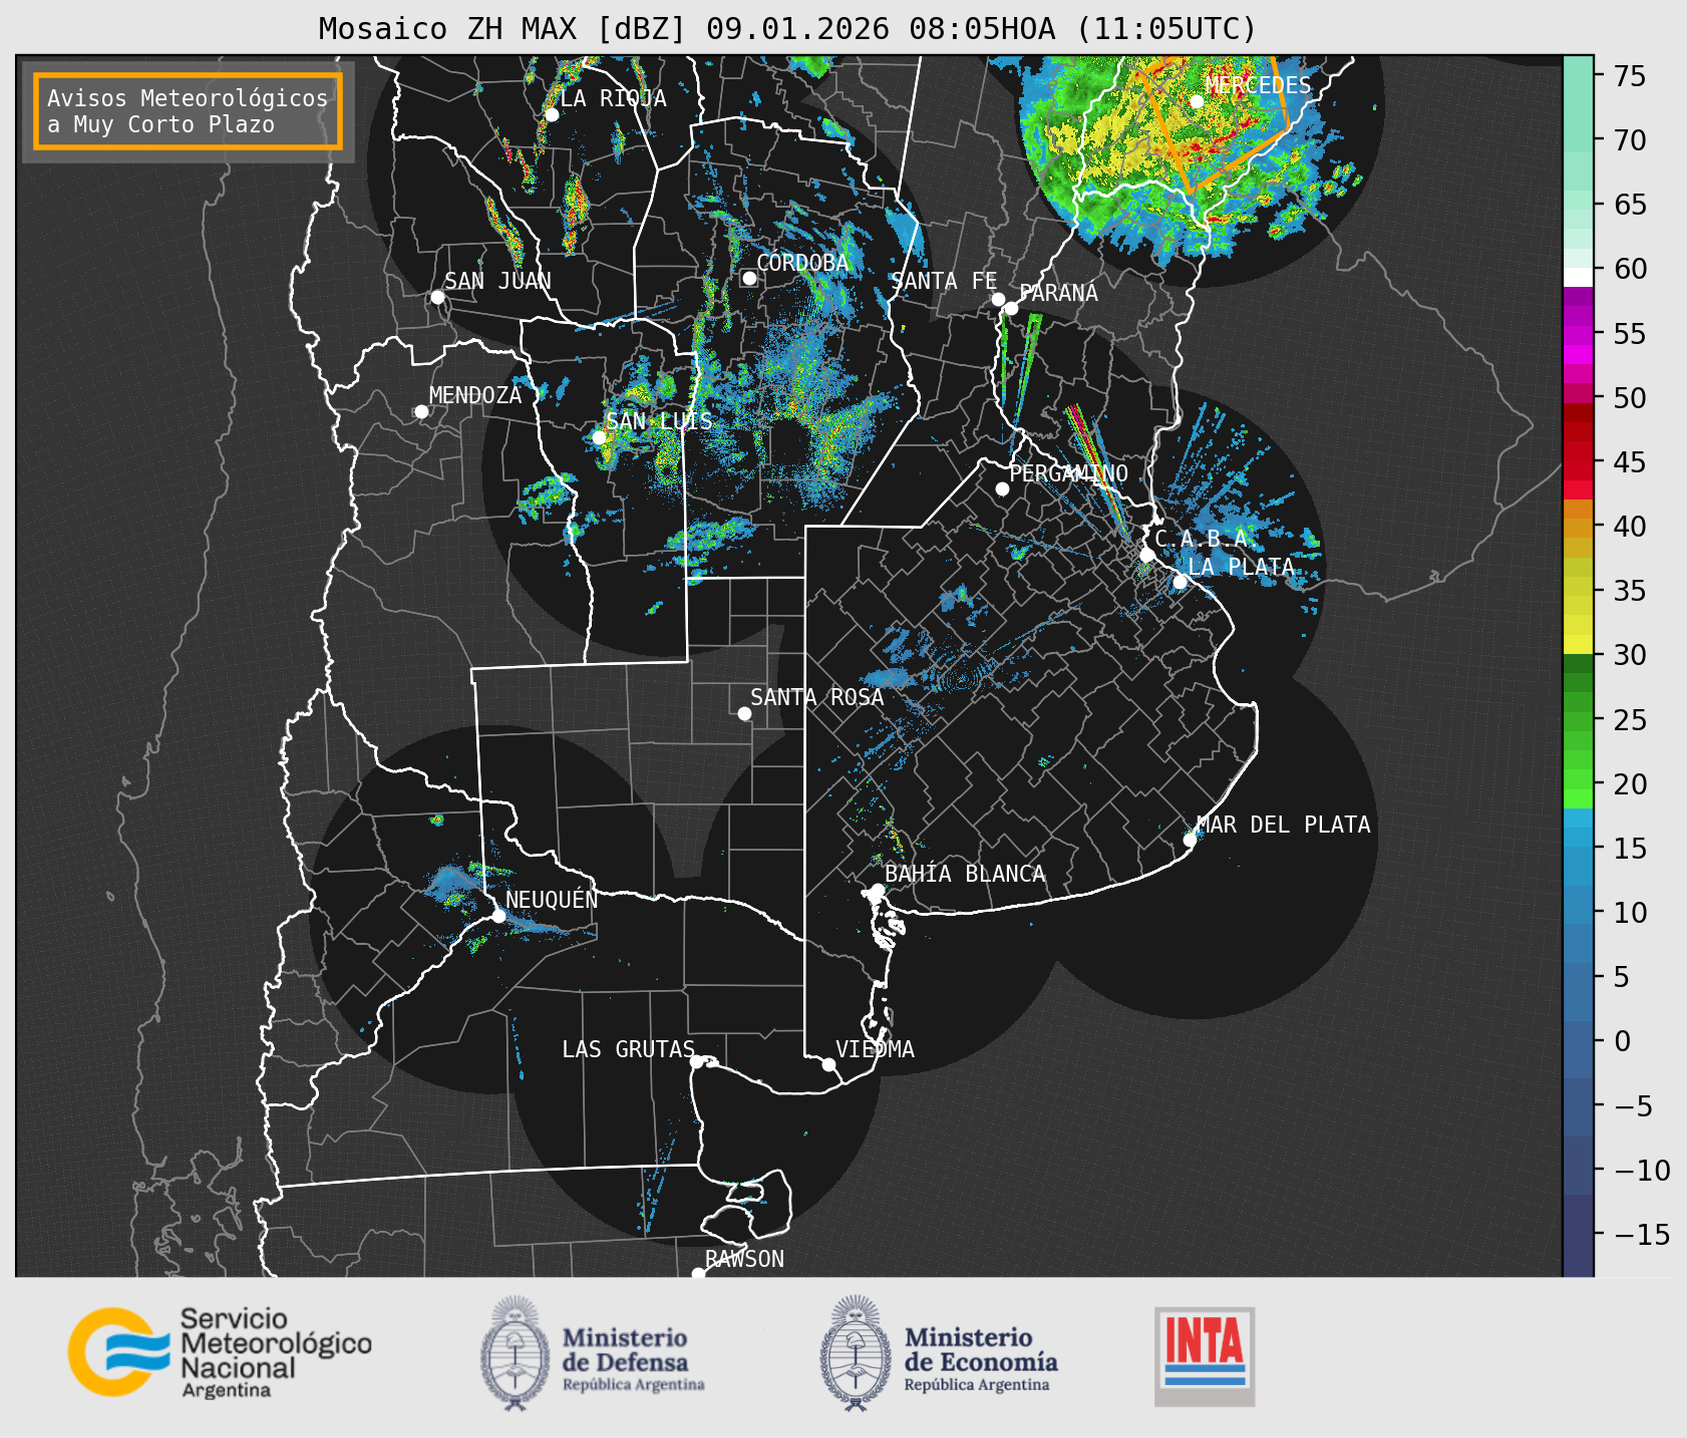Click the MENDOZA city marker
1687x1438 pixels.
pyautogui.click(x=421, y=412)
